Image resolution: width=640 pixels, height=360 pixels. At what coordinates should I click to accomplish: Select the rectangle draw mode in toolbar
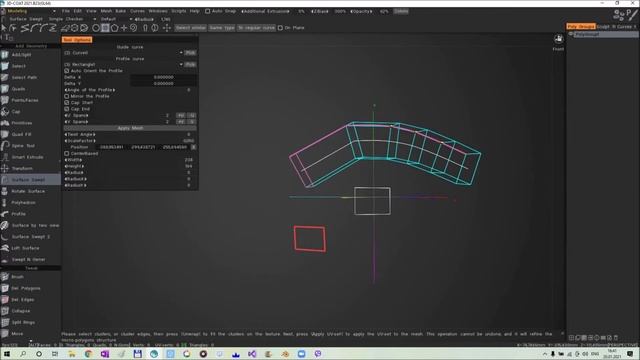coord(105,28)
